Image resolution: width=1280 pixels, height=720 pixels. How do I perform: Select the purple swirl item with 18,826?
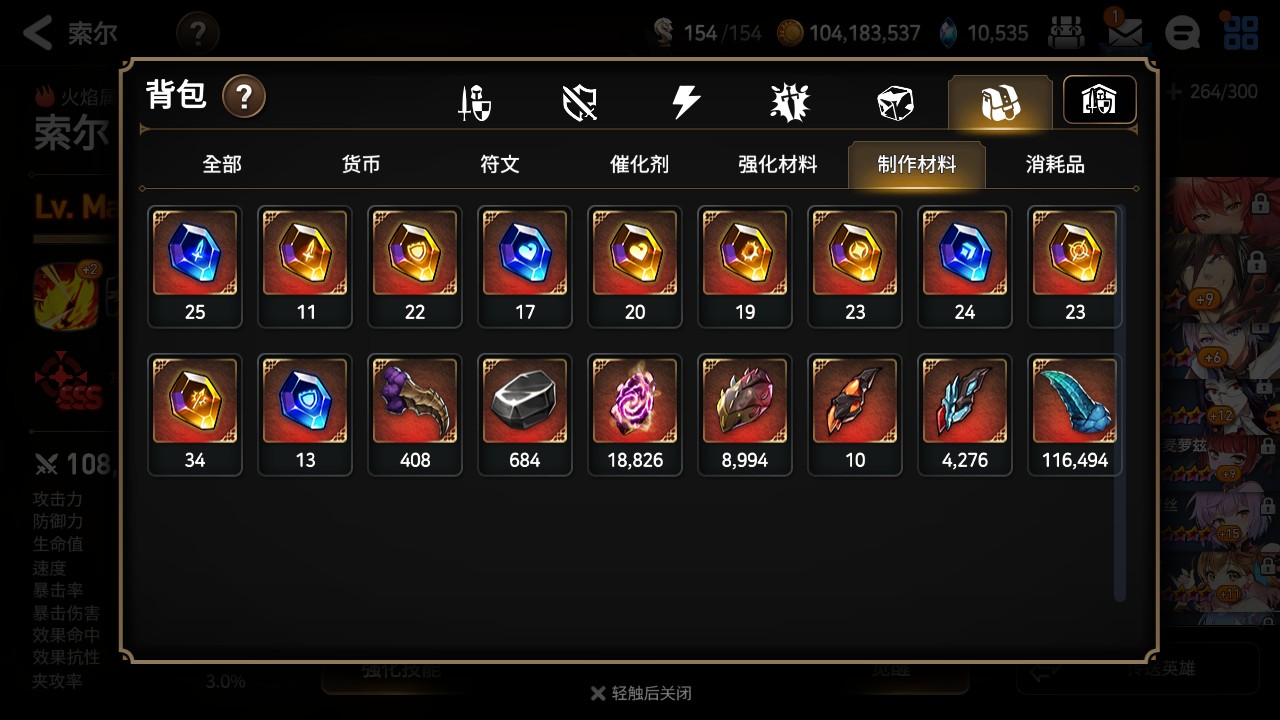tap(635, 414)
